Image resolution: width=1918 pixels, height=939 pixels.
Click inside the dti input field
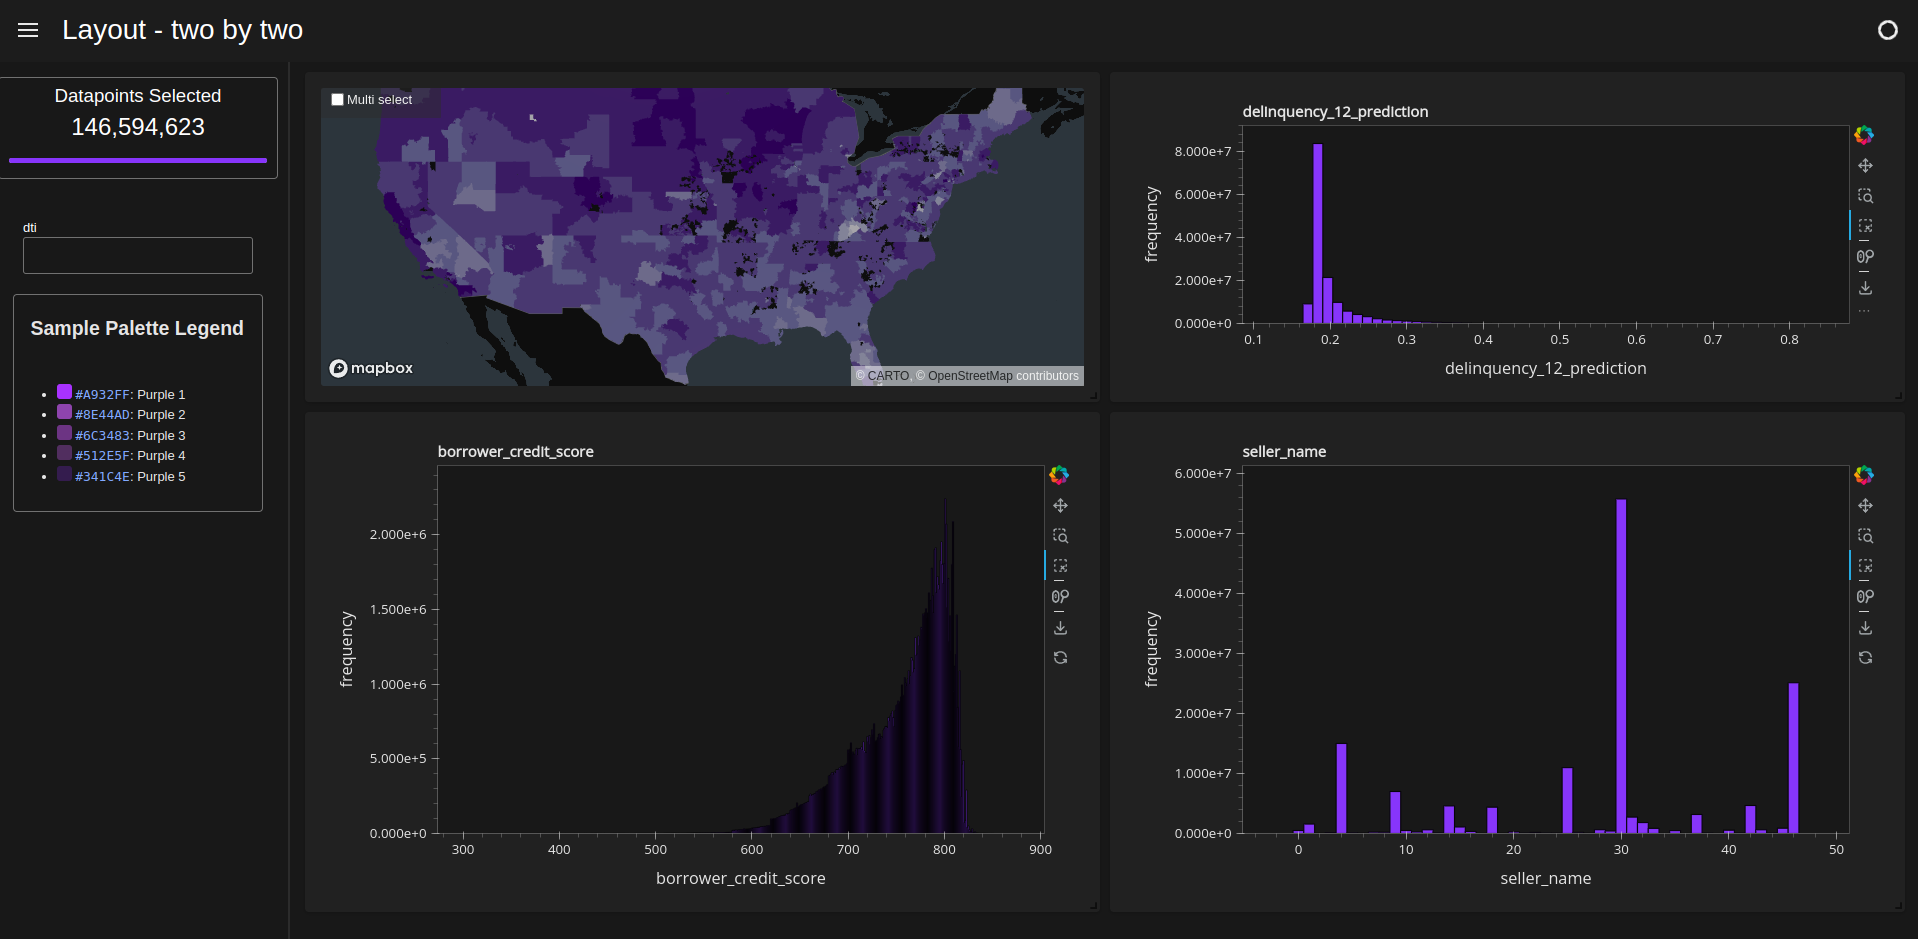(x=138, y=255)
